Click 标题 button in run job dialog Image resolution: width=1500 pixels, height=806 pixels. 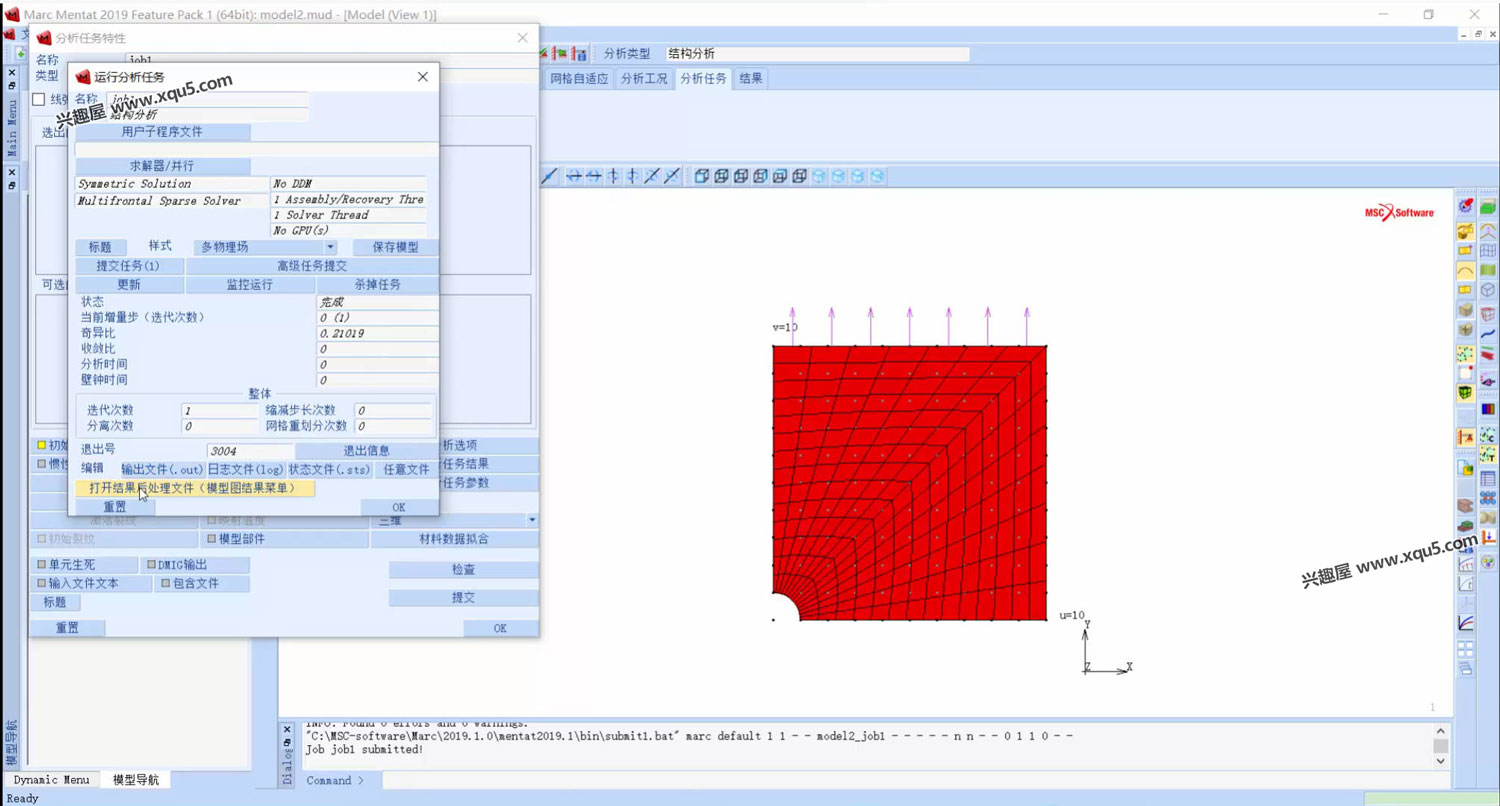[100, 247]
